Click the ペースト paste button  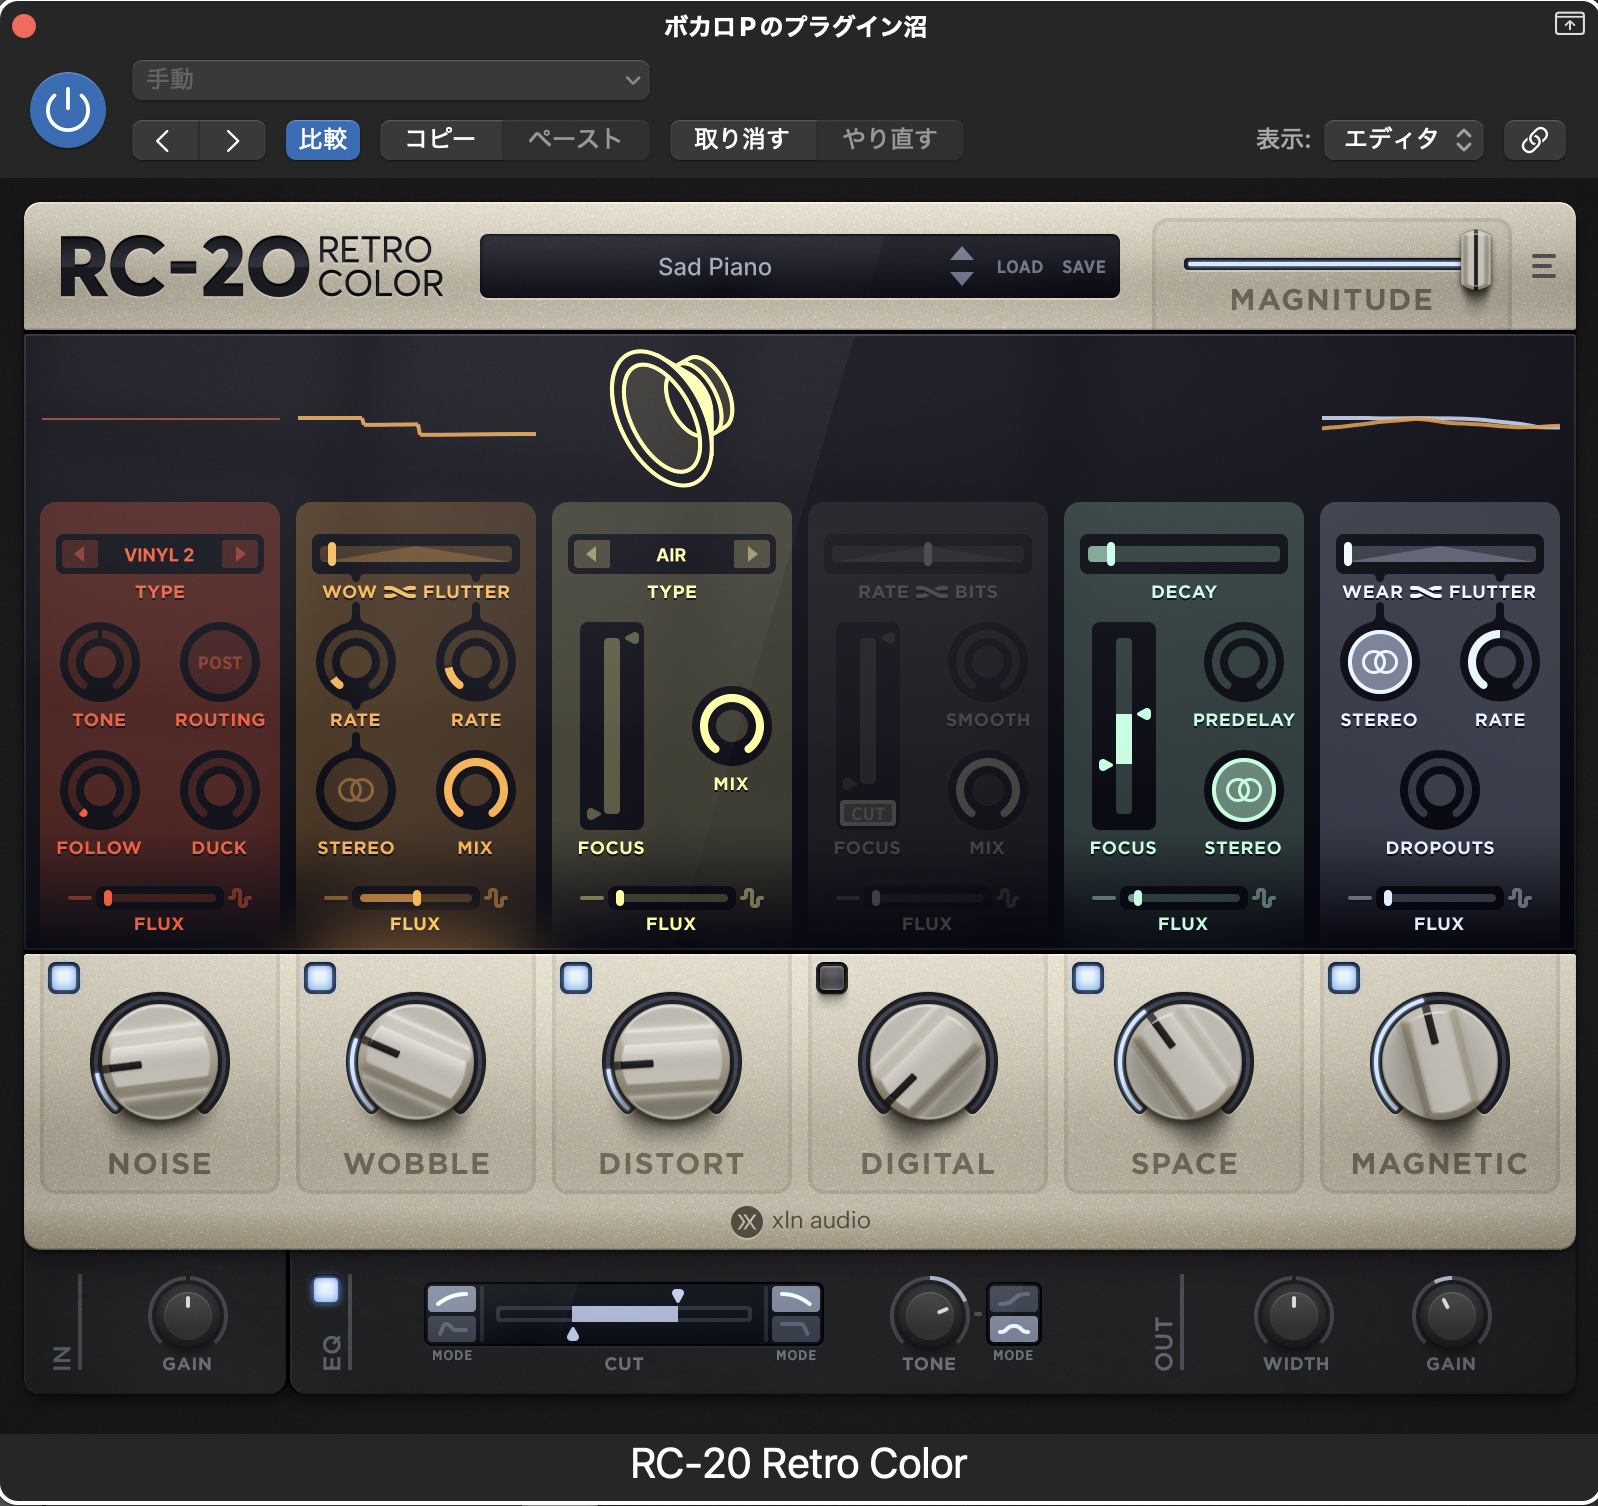576,140
